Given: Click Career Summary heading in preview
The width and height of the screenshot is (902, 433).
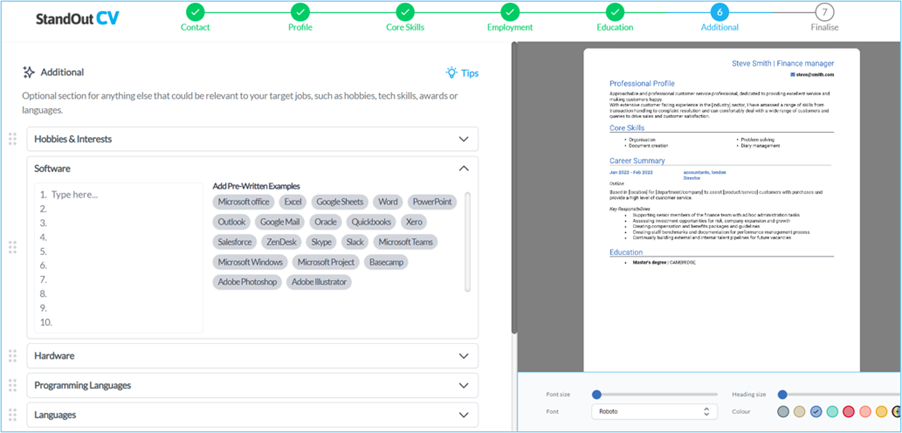Looking at the screenshot, I should coord(637,161).
